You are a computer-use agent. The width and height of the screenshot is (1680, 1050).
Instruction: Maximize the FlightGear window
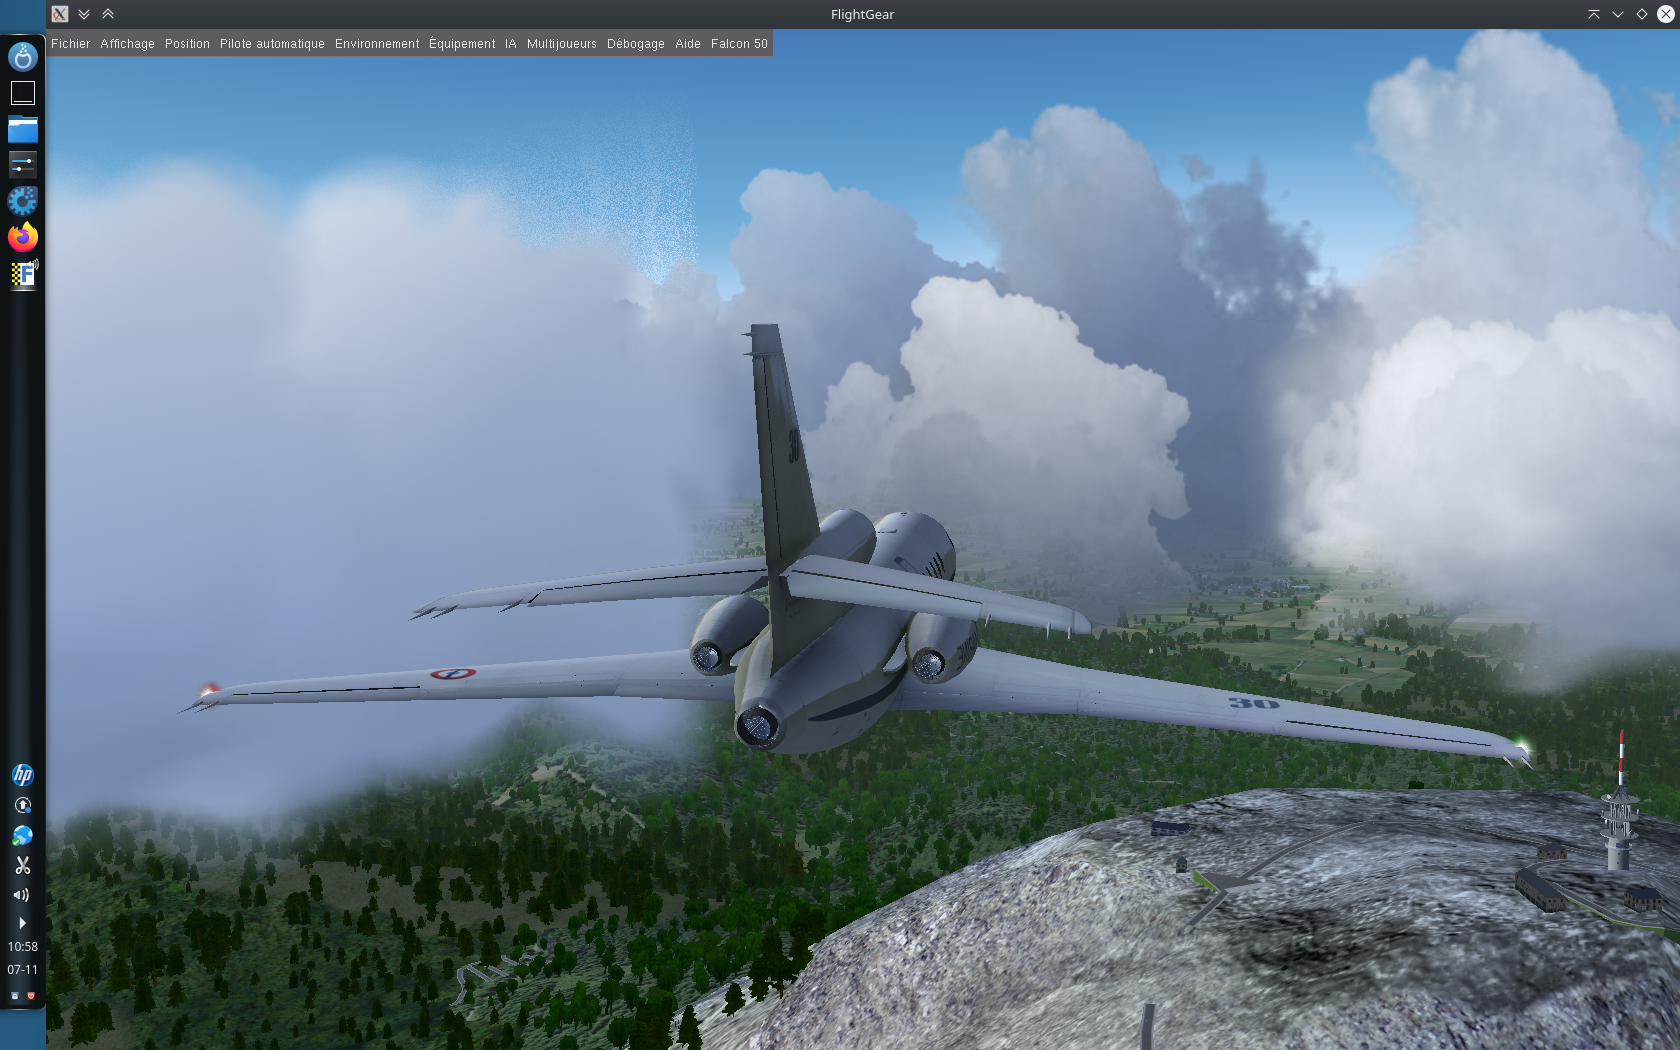1641,14
